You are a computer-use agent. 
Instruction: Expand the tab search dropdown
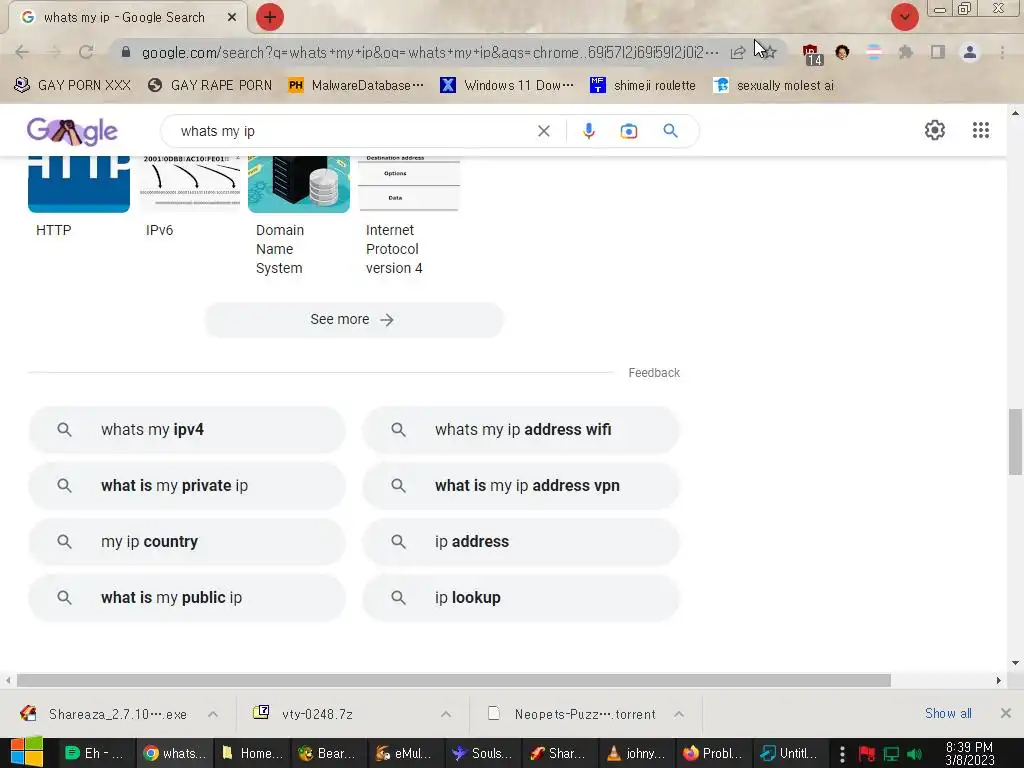tap(904, 17)
